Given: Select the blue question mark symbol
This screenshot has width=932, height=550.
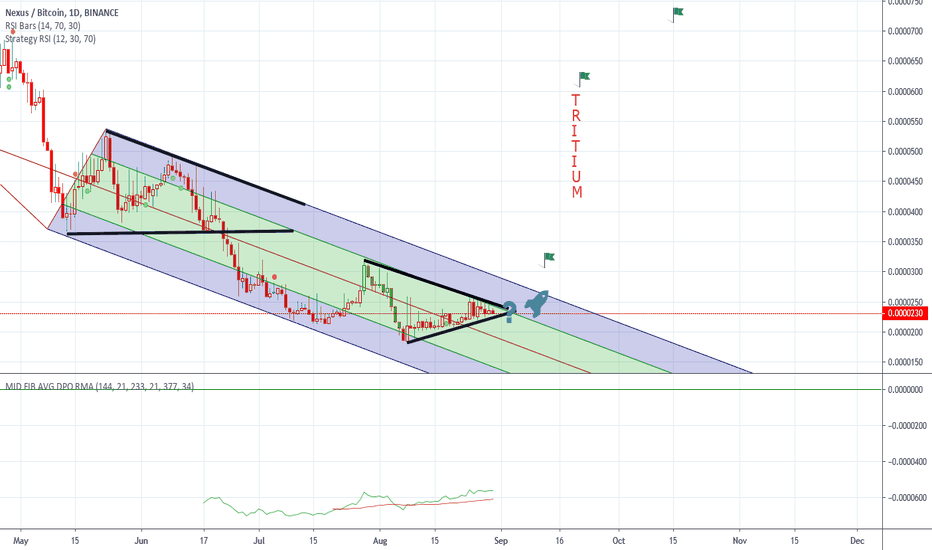Looking at the screenshot, I should point(510,313).
